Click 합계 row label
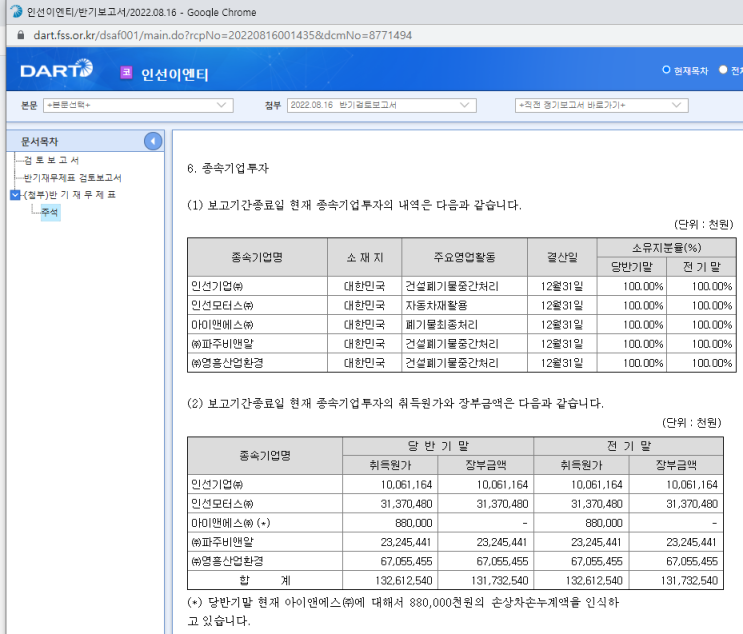Screen dimensions: 743x634 coord(264,580)
